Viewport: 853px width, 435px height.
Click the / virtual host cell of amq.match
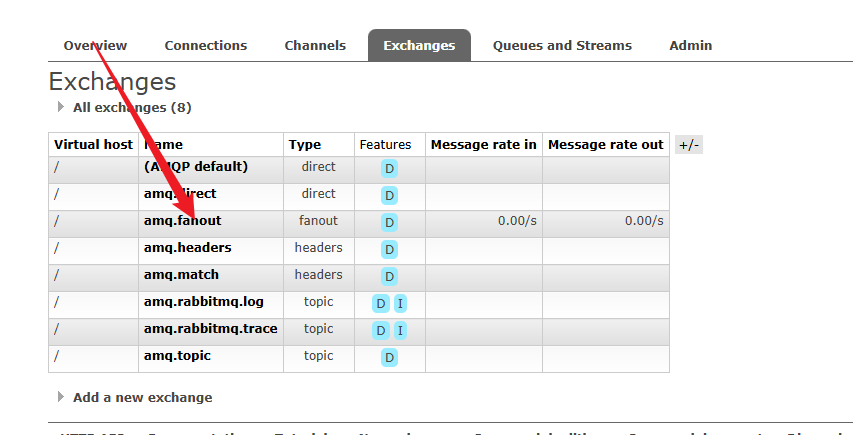[x=94, y=278]
